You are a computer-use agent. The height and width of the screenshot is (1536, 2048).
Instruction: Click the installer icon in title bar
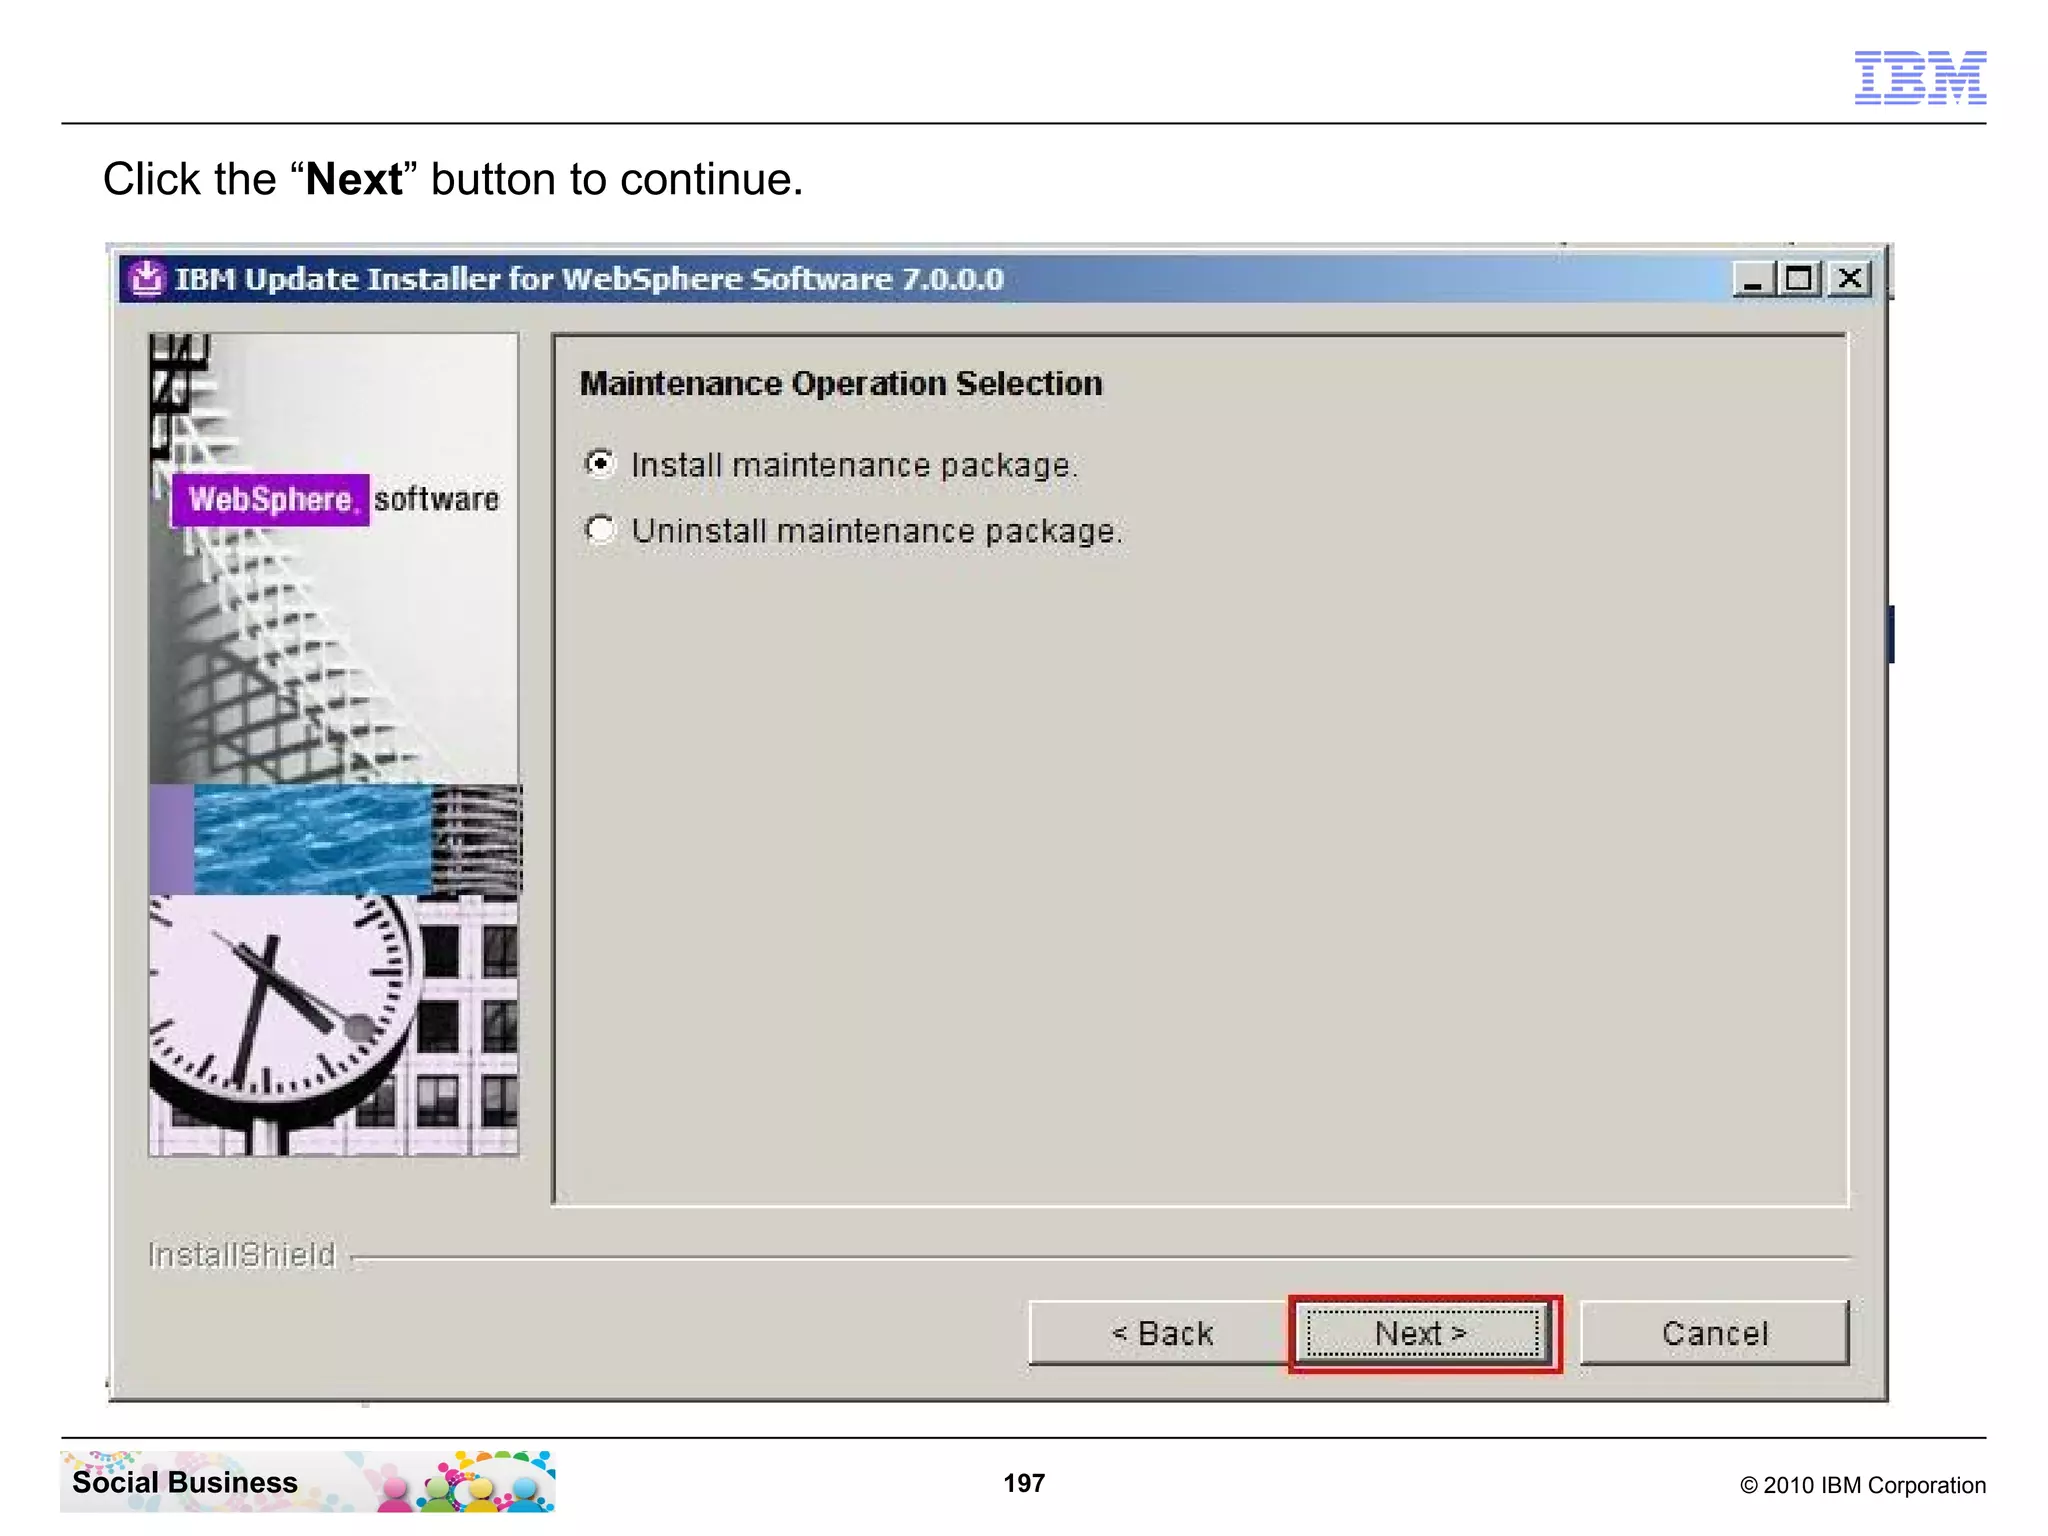click(146, 279)
